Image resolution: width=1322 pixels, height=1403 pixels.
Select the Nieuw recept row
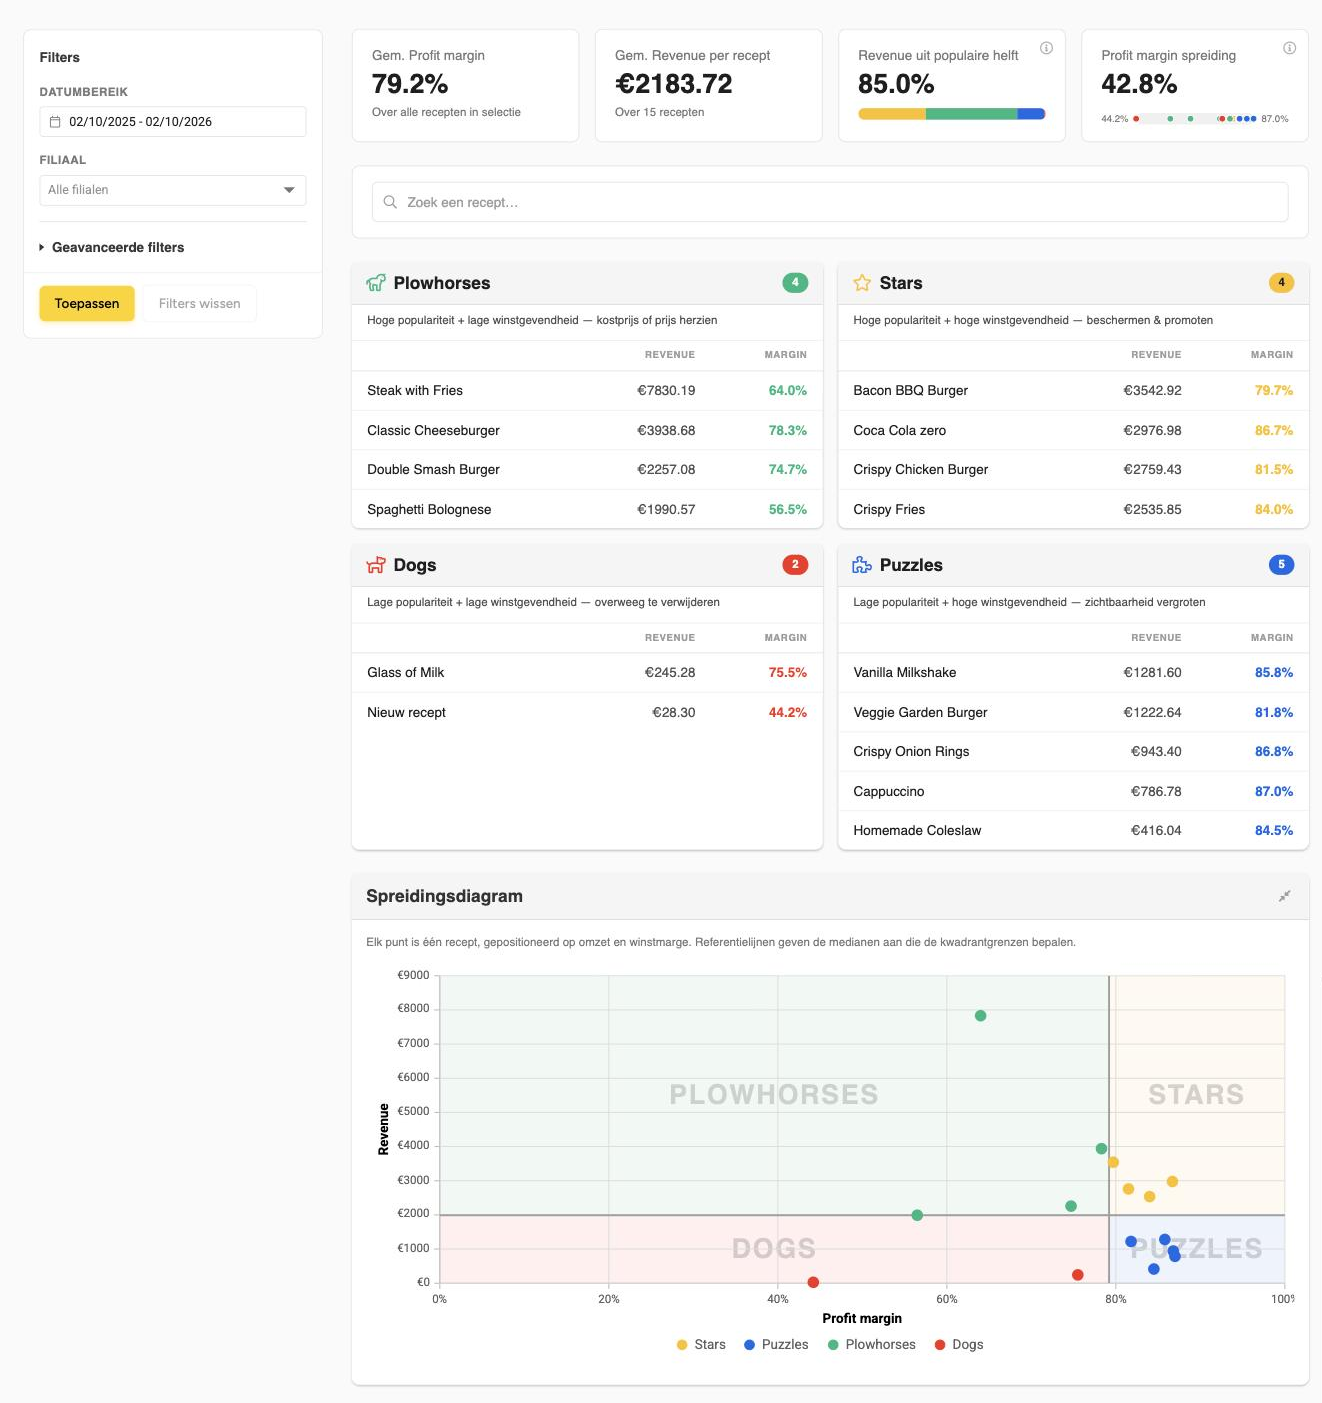(x=587, y=713)
